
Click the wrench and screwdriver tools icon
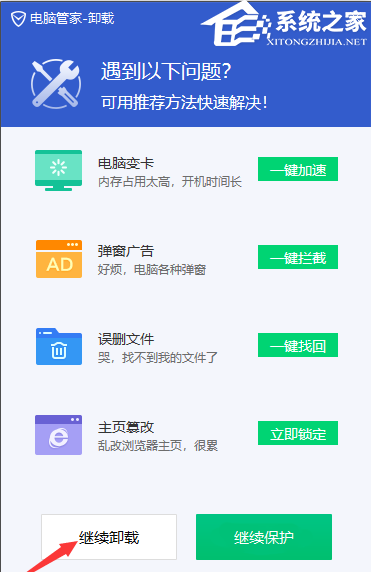(56, 84)
